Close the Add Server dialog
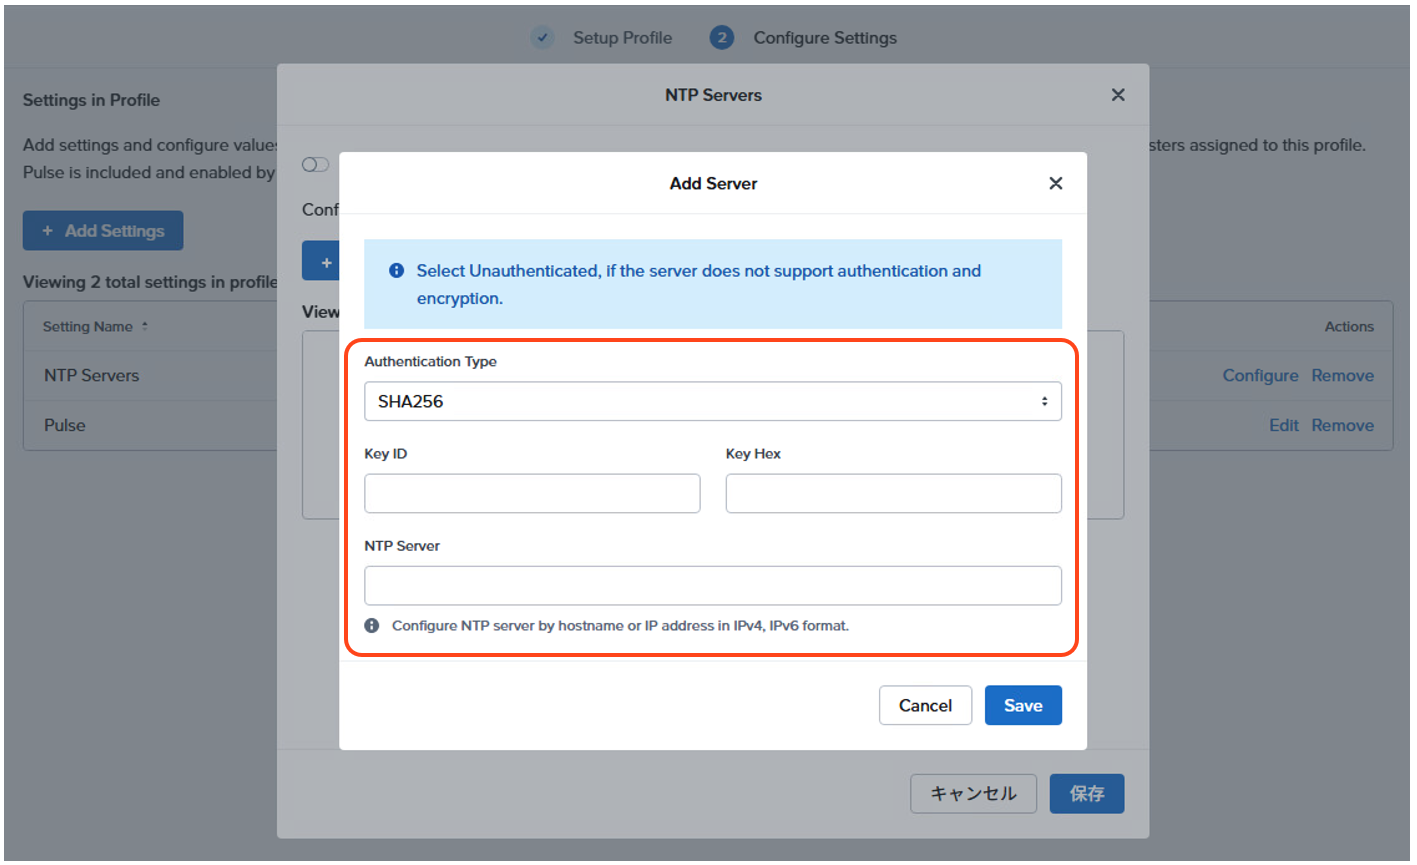The width and height of the screenshot is (1417, 865). click(1055, 183)
